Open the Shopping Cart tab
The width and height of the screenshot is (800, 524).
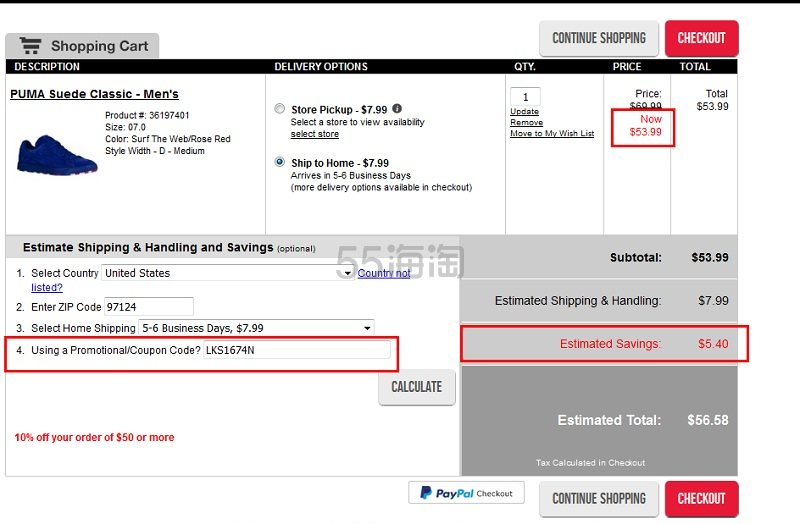click(82, 46)
